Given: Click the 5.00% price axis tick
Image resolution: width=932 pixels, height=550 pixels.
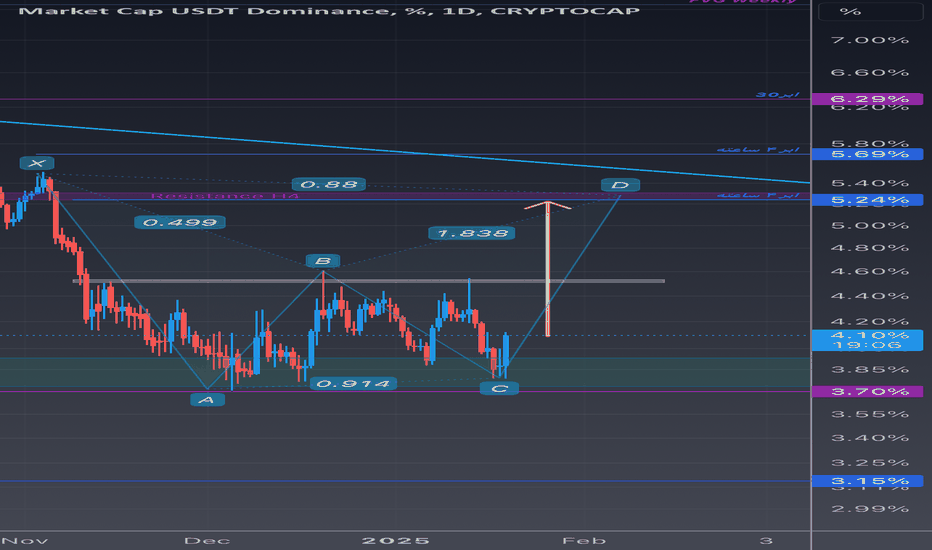Looking at the screenshot, I should 870,225.
